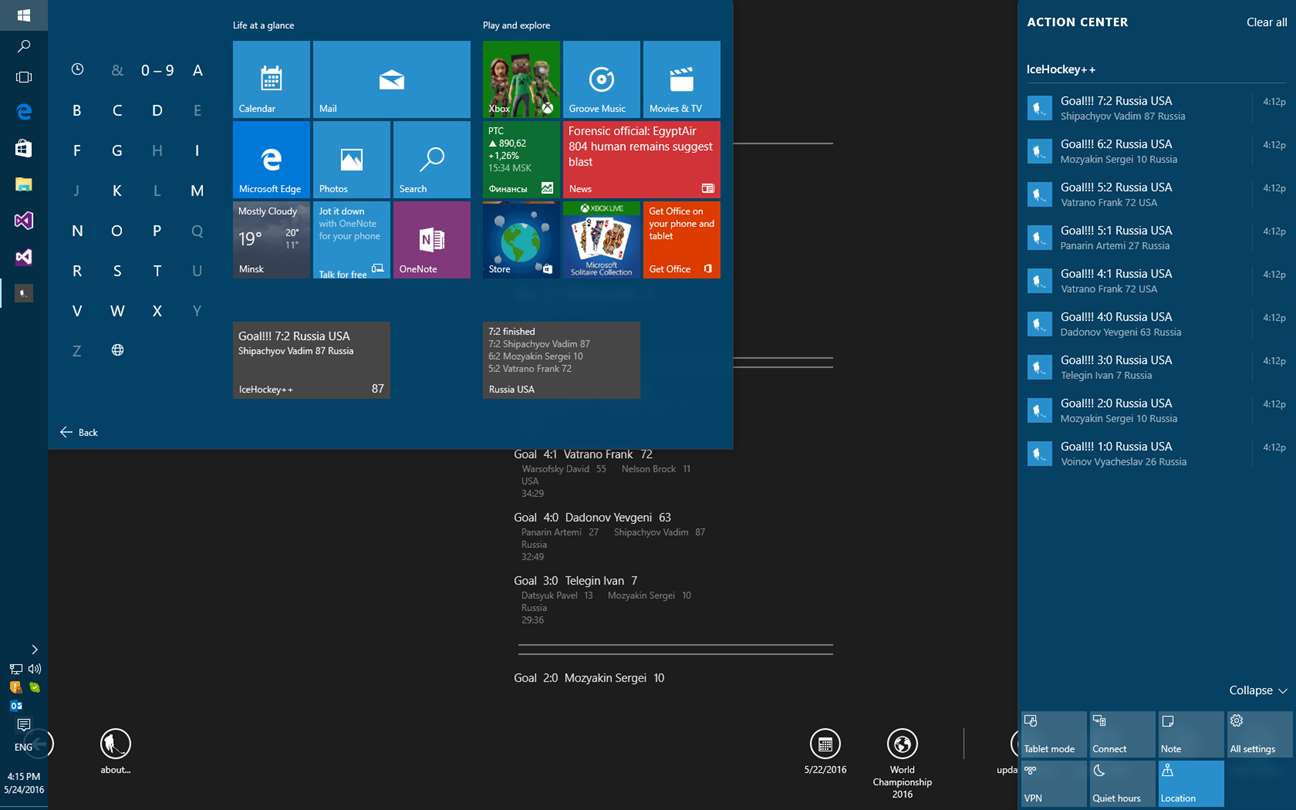This screenshot has height=810, width=1296.
Task: Open the Movies & TV tile
Action: pyautogui.click(x=681, y=79)
